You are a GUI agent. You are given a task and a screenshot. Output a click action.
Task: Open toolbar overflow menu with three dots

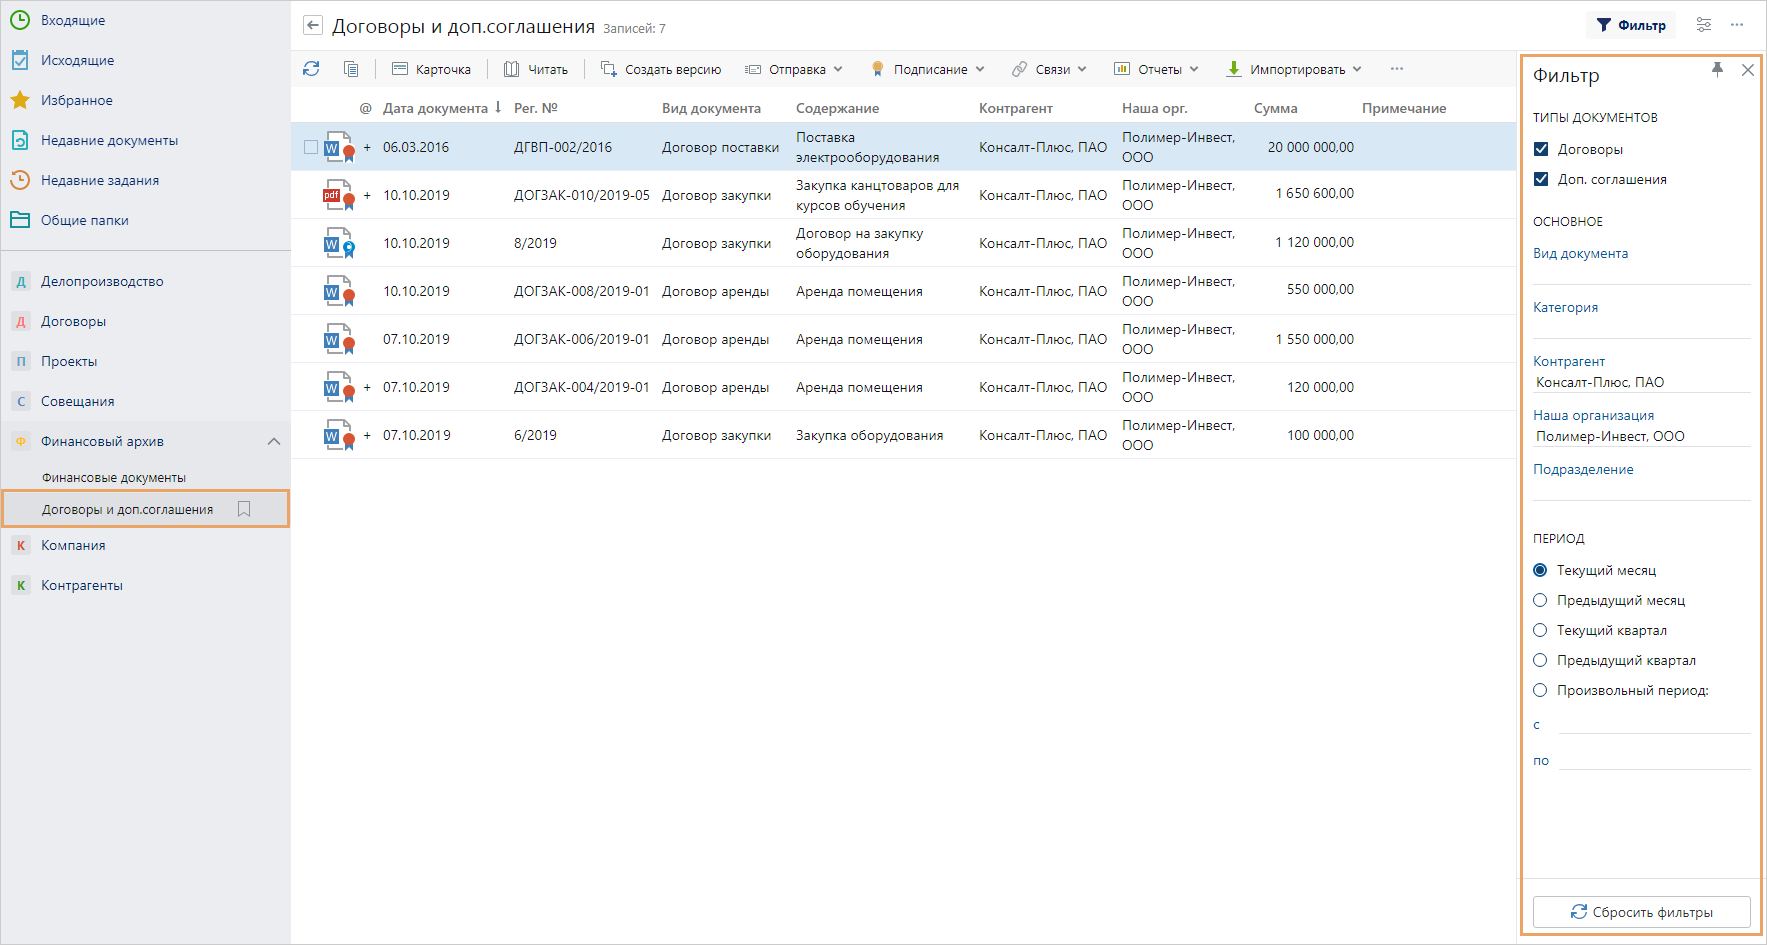[1396, 69]
